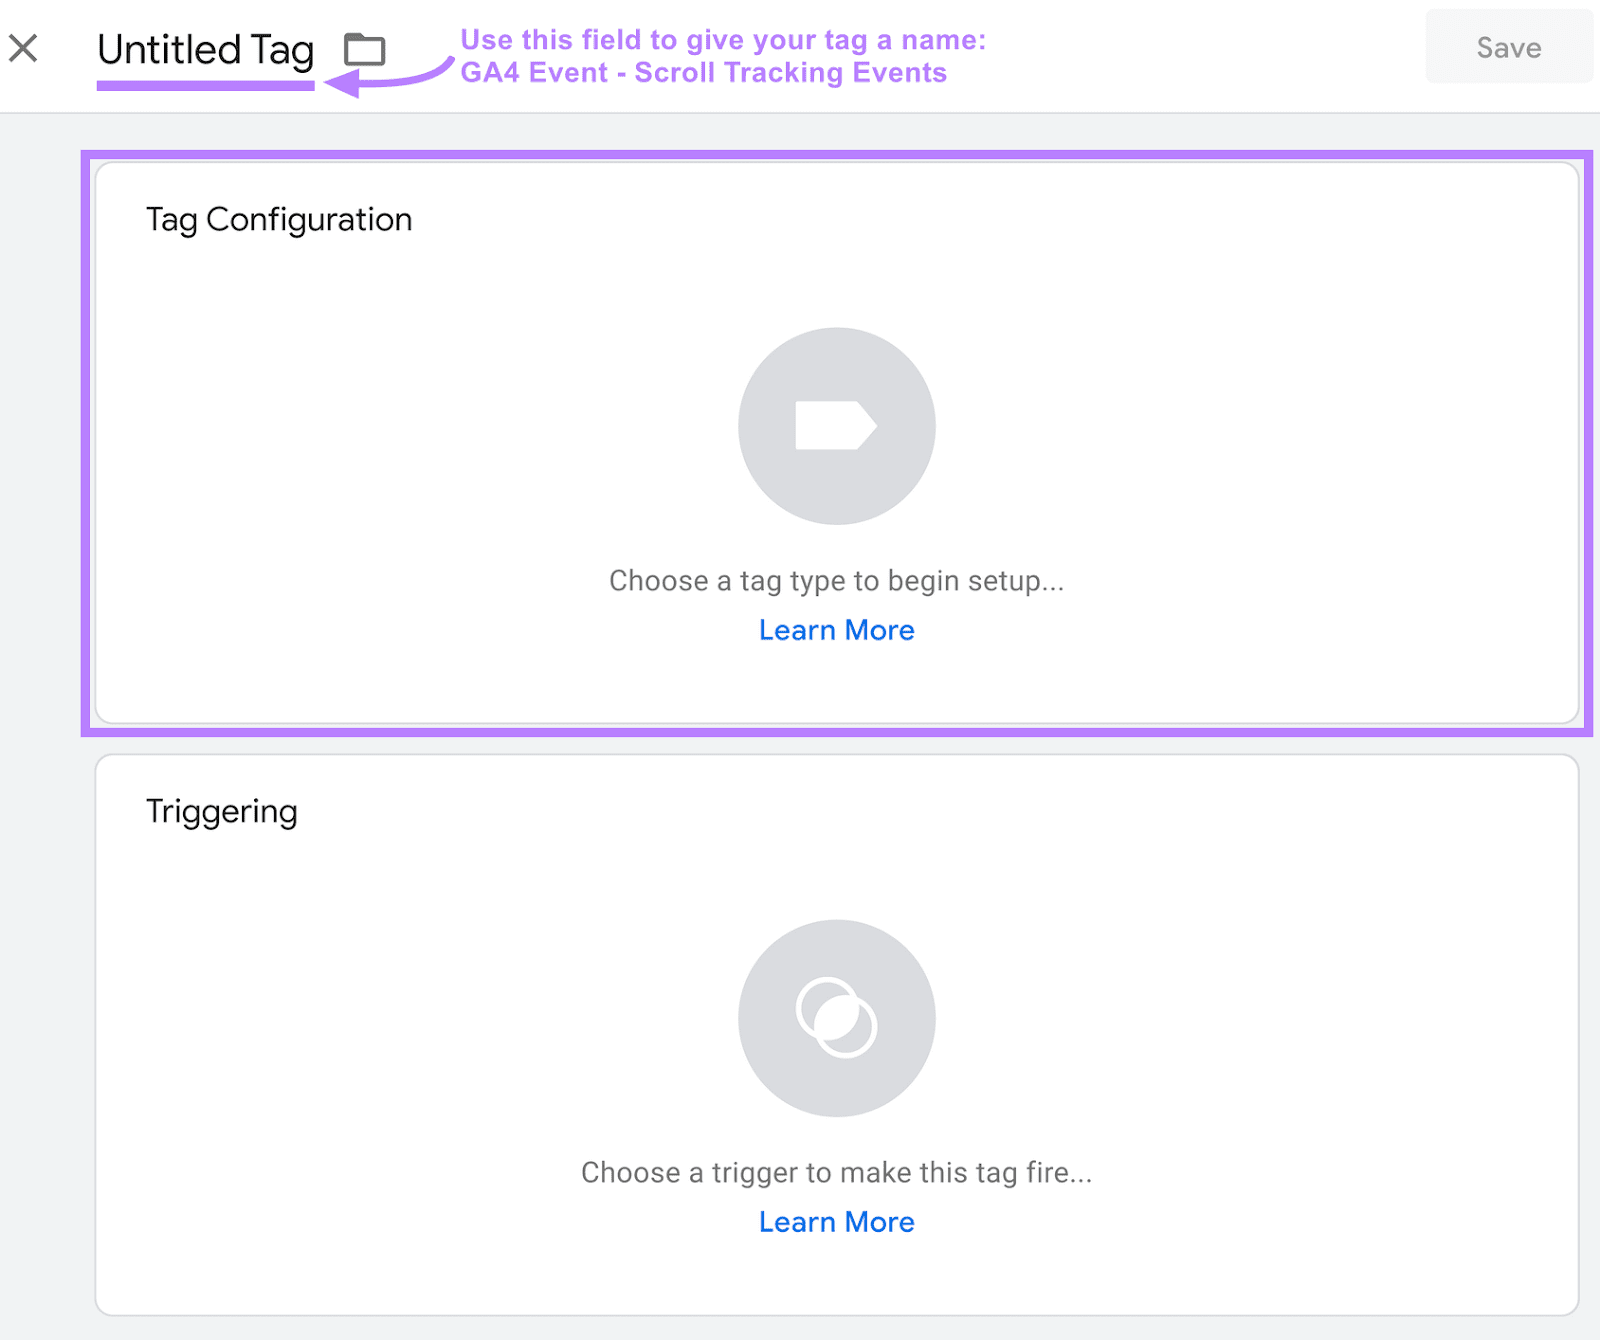This screenshot has height=1340, width=1600.
Task: Click the X to close the tag editor
Action: click(25, 47)
